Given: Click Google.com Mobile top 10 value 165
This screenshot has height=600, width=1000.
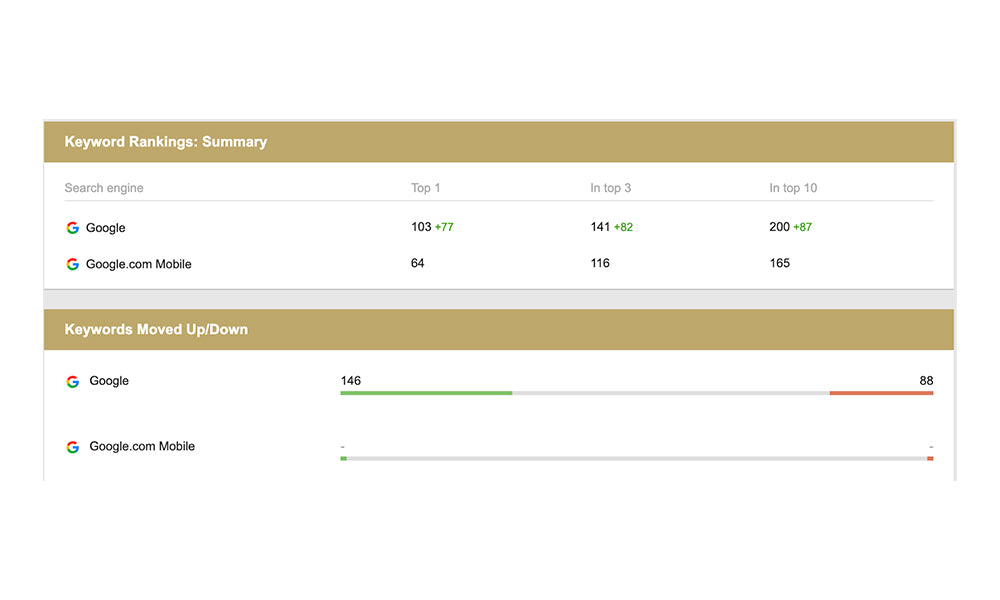Looking at the screenshot, I should 779,263.
